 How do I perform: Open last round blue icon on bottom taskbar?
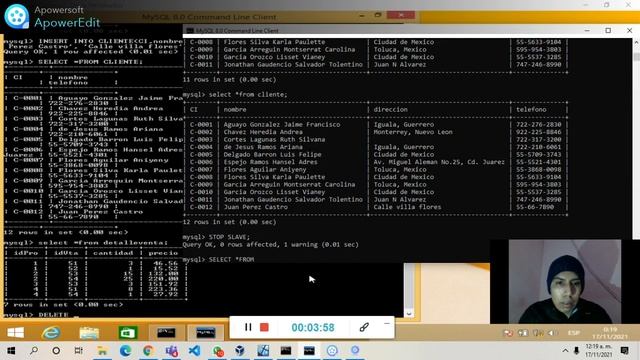click(x=355, y=350)
